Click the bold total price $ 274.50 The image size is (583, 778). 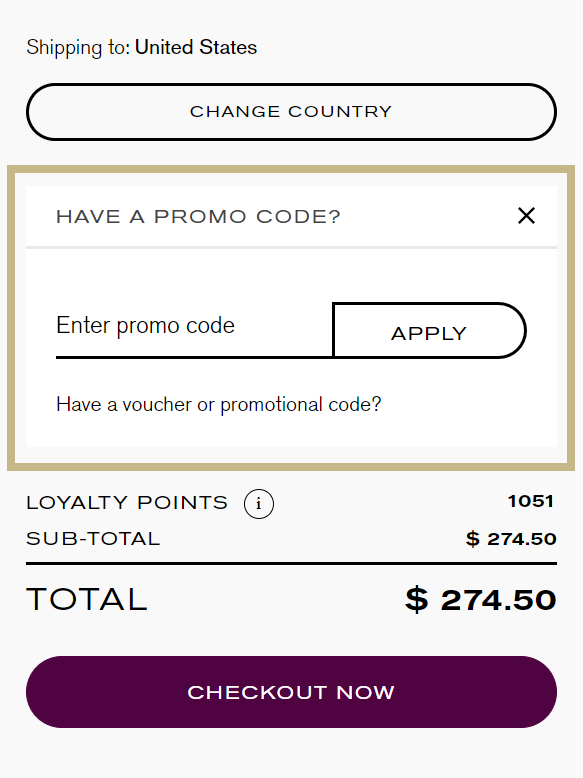tap(481, 600)
